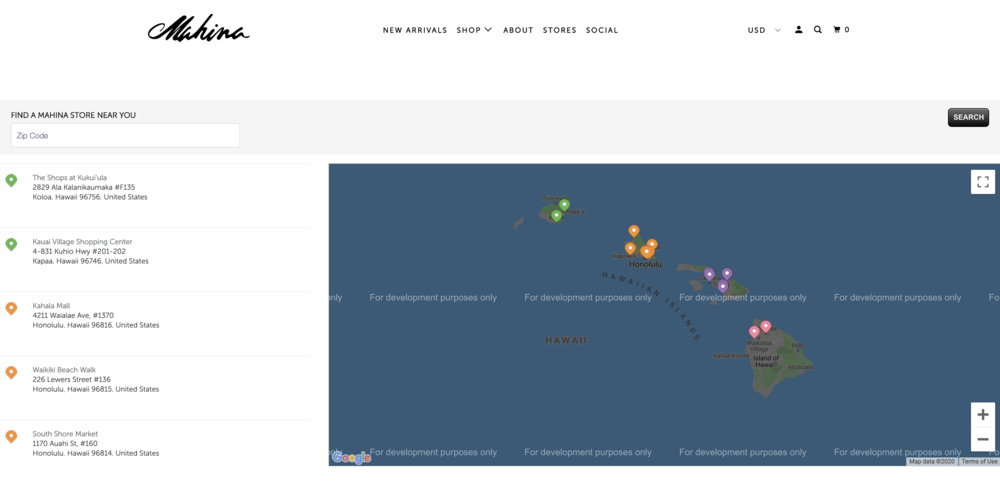
Task: Click the Google logo on the map
Action: pos(351,457)
